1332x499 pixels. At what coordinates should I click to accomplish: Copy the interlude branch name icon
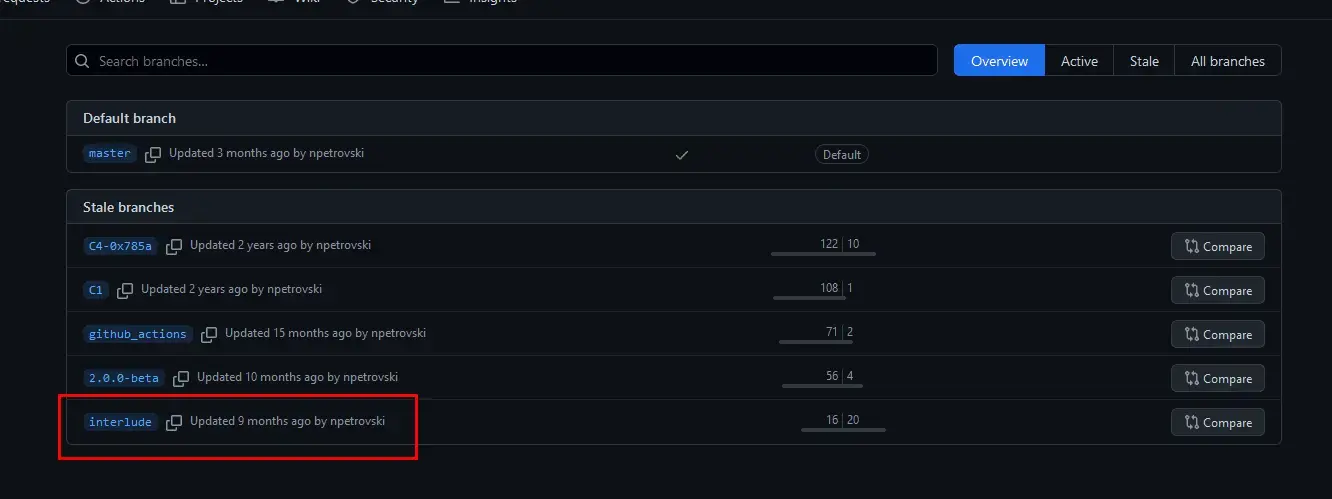tap(174, 422)
